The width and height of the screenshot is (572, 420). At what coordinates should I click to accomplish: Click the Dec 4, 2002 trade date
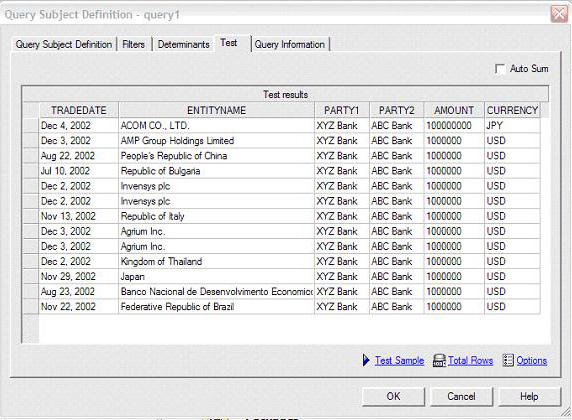pos(79,126)
